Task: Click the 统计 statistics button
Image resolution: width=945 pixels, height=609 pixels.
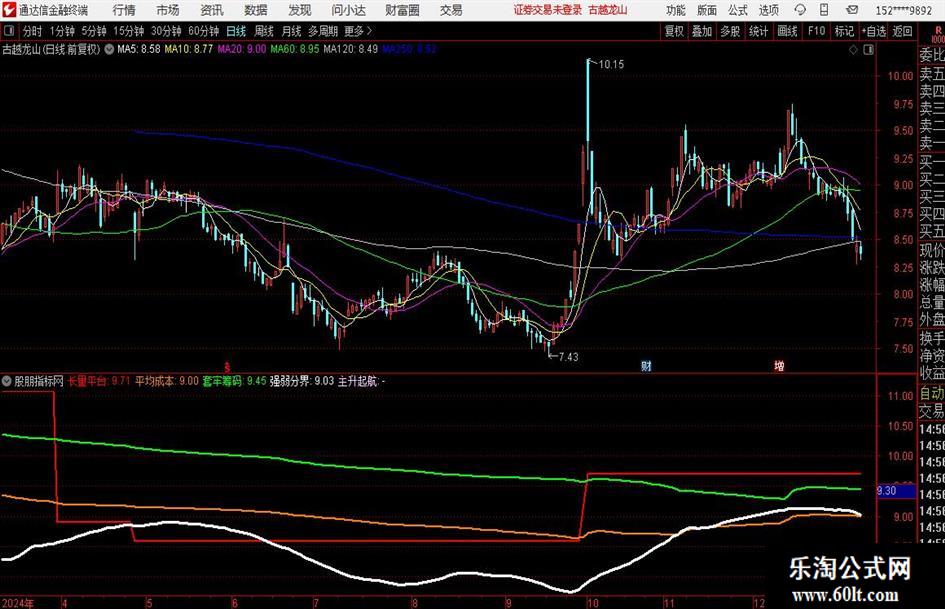Action: pyautogui.click(x=759, y=31)
